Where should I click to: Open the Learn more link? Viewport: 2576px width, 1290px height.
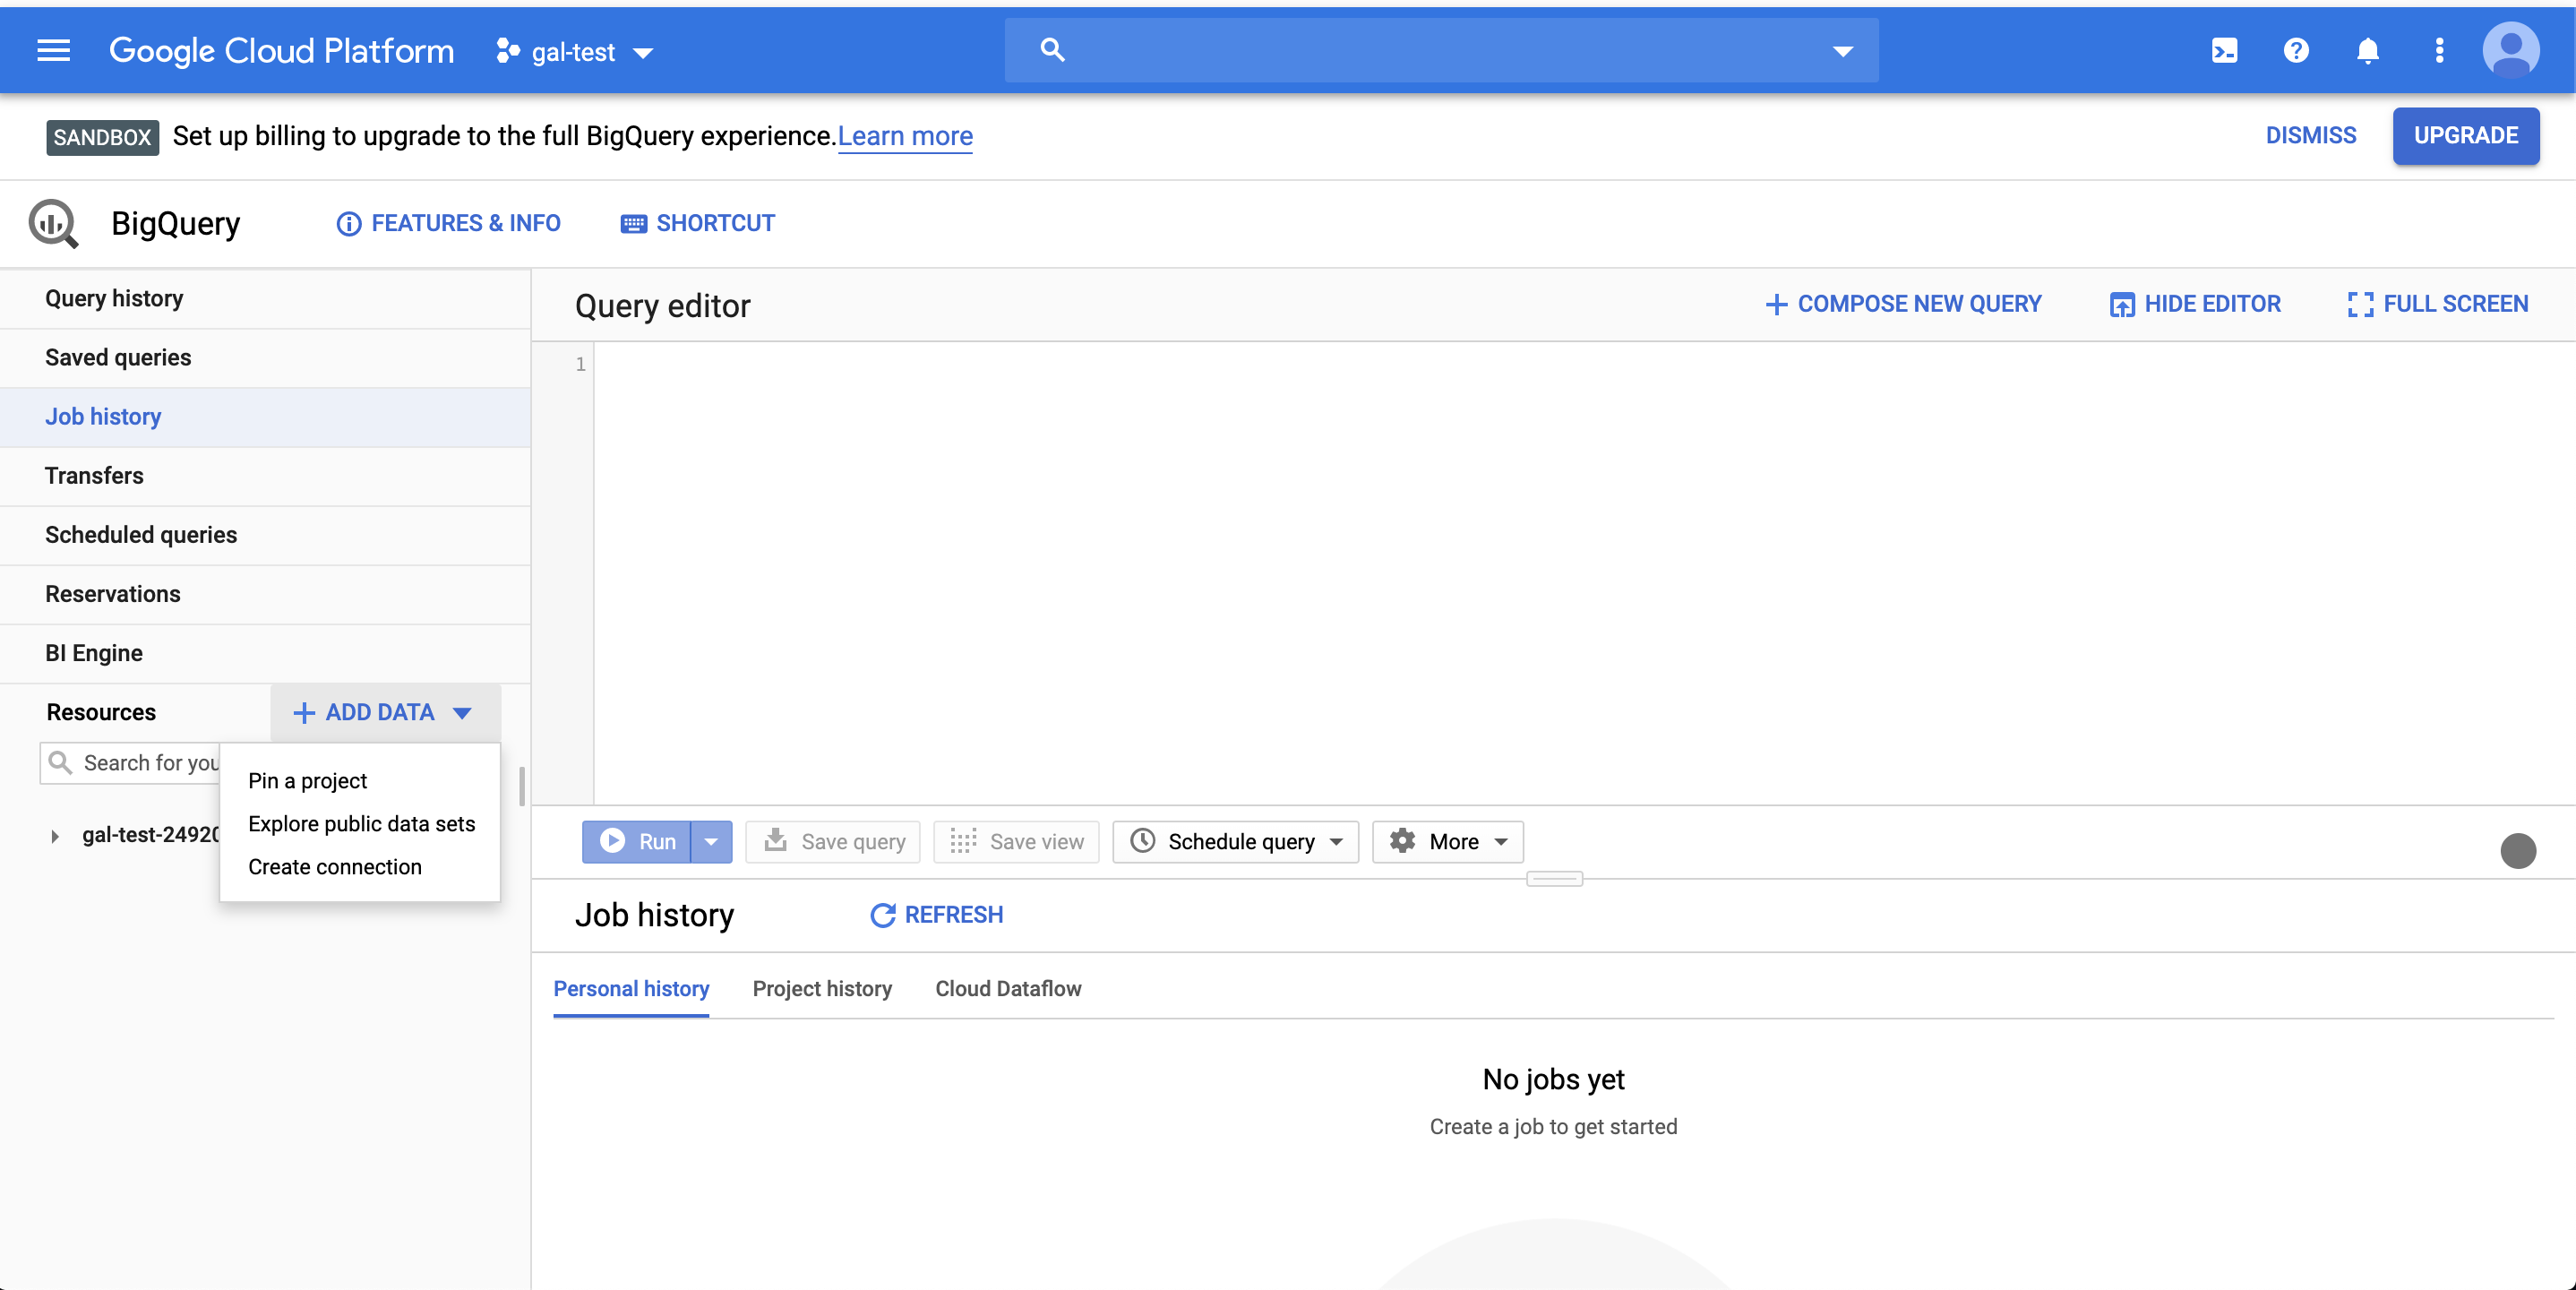pos(905,136)
